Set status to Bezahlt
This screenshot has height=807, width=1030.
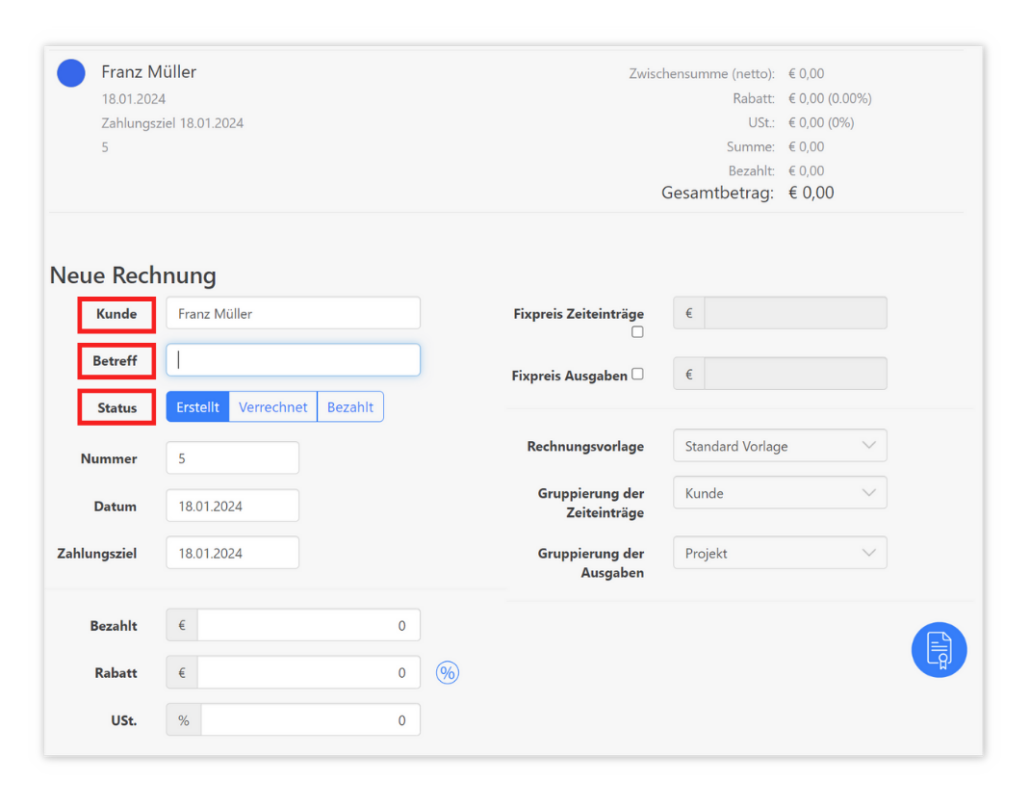(x=350, y=407)
